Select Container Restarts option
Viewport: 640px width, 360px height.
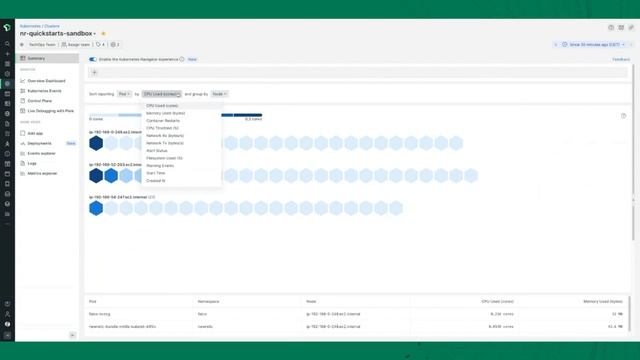tap(182, 121)
